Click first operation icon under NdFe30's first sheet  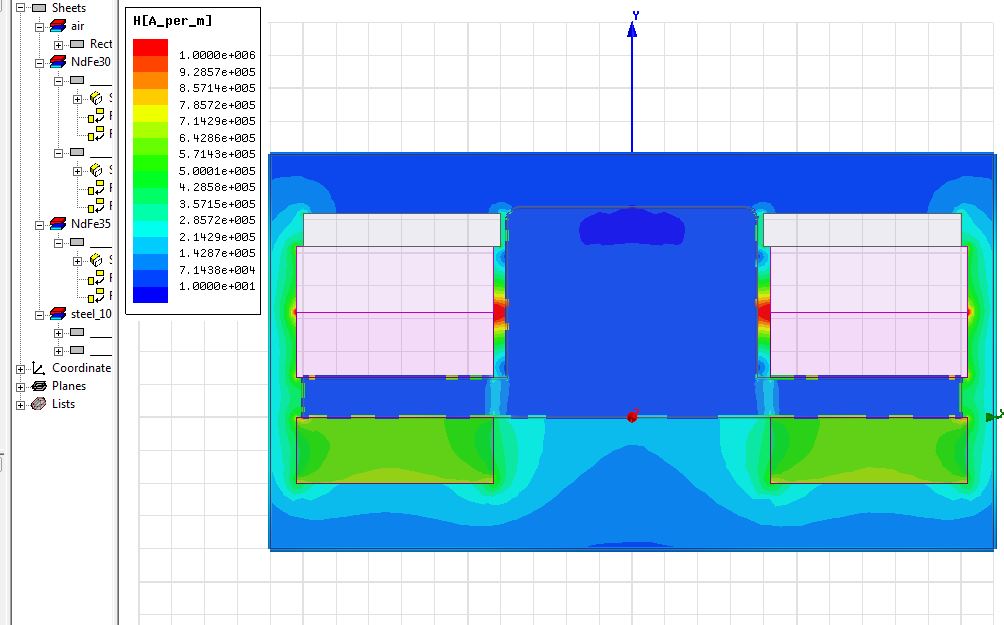[x=96, y=117]
